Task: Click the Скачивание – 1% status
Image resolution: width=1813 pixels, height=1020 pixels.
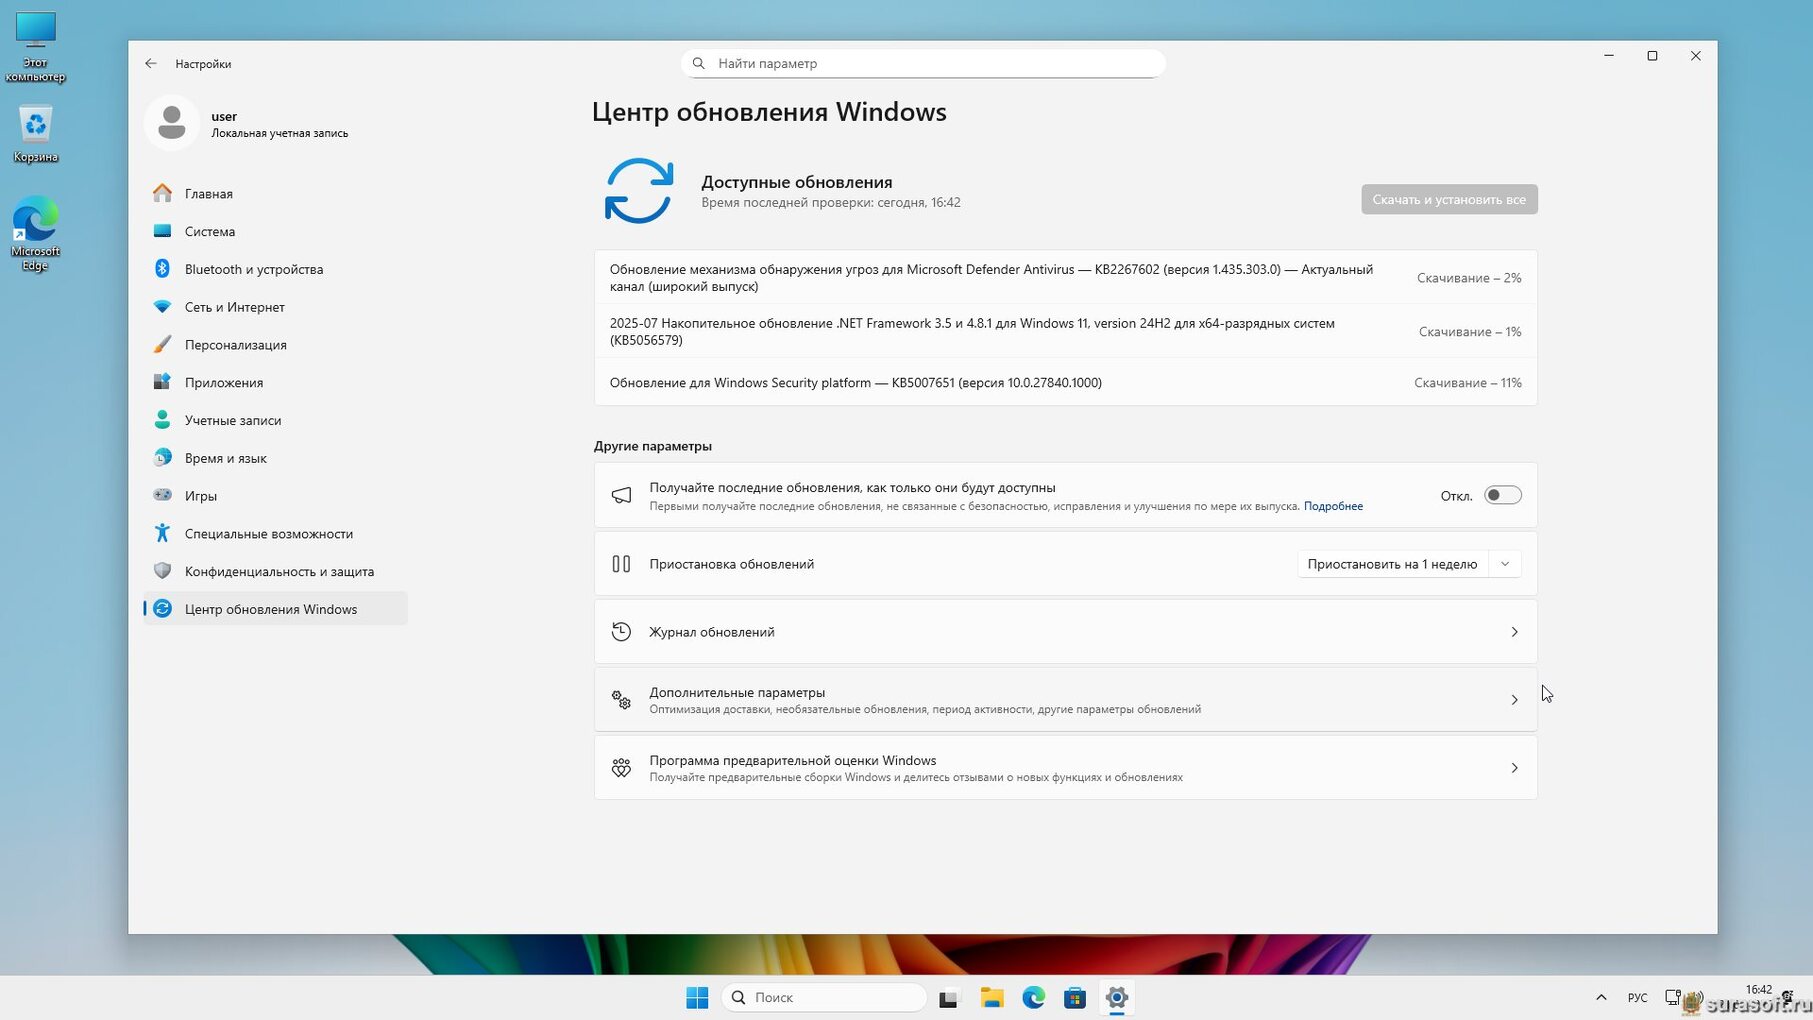Action: click(x=1470, y=332)
